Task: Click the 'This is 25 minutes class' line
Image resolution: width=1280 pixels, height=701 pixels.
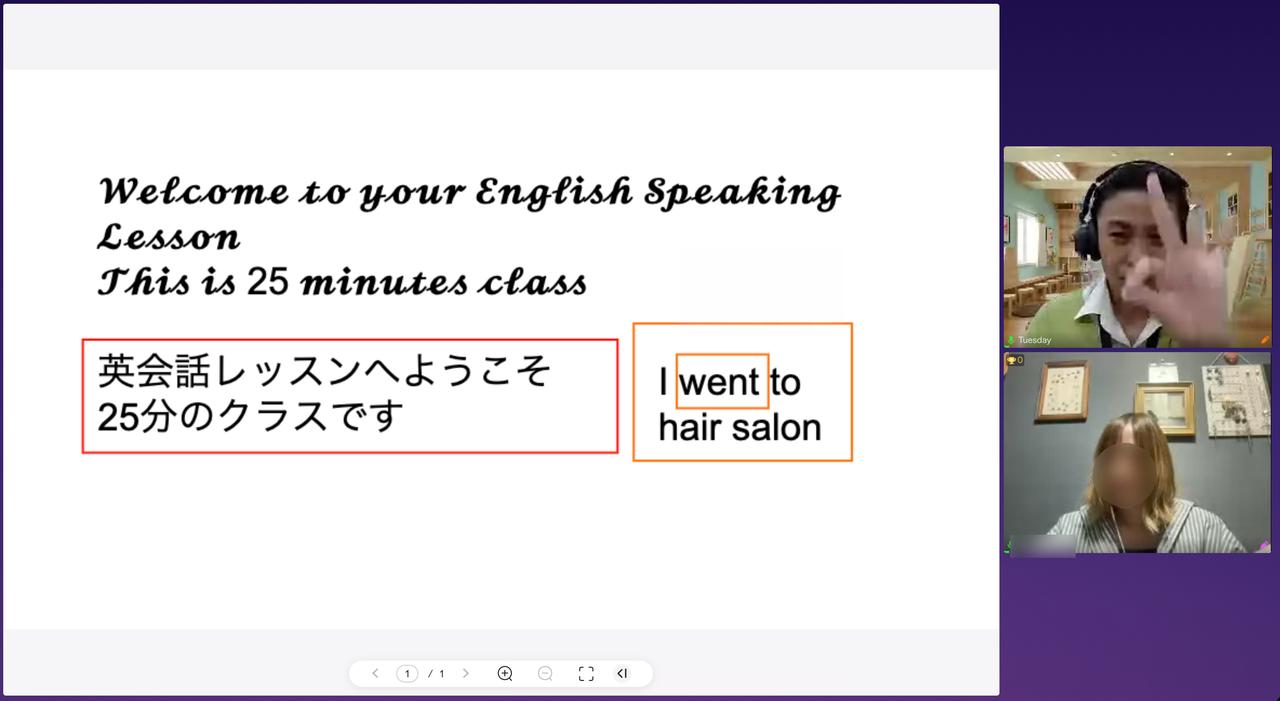Action: pos(342,282)
